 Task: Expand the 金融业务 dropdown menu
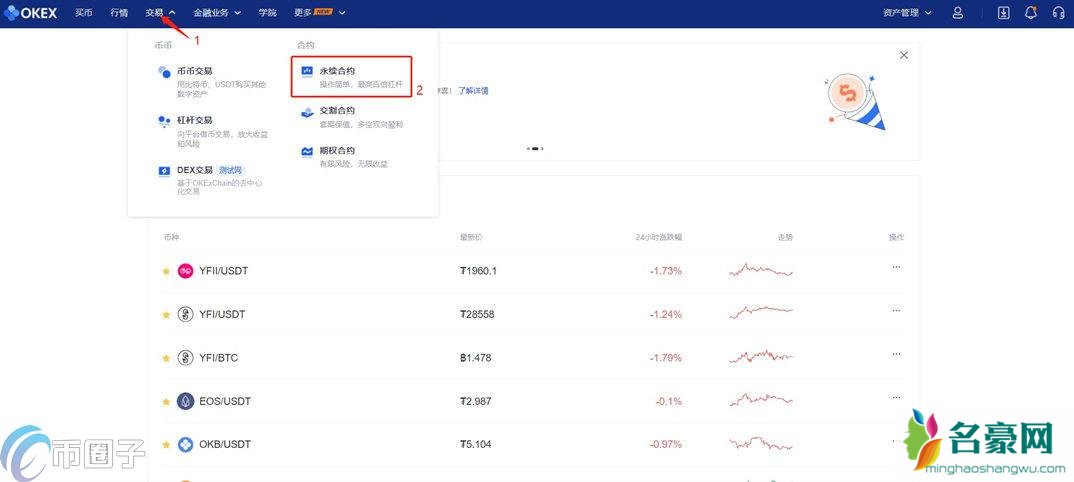(x=217, y=13)
